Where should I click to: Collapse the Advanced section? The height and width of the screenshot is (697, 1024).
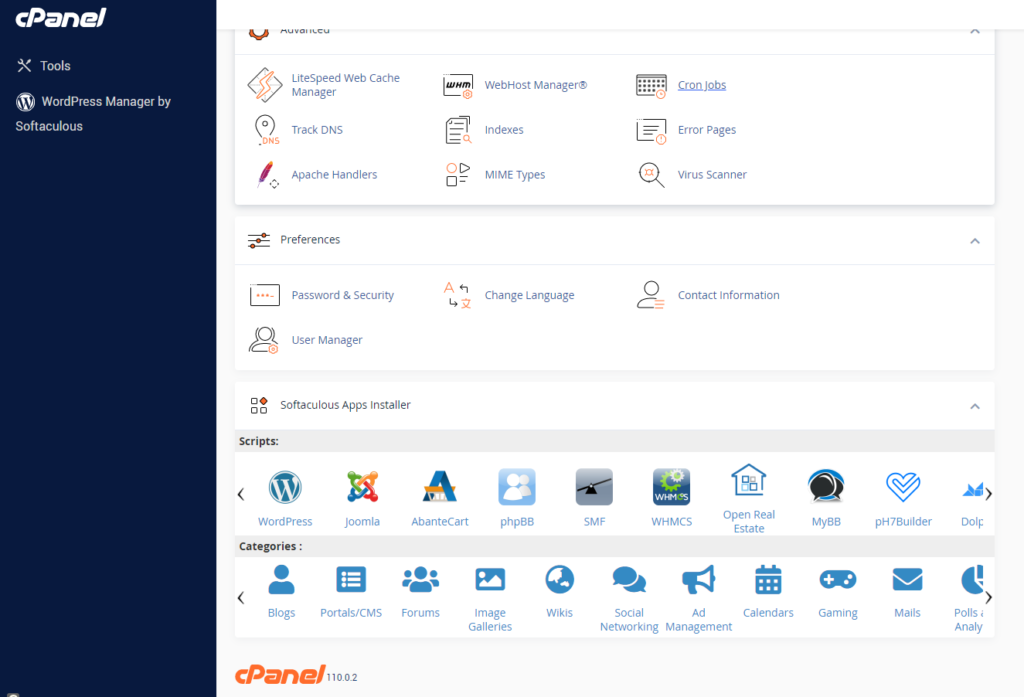pyautogui.click(x=975, y=31)
